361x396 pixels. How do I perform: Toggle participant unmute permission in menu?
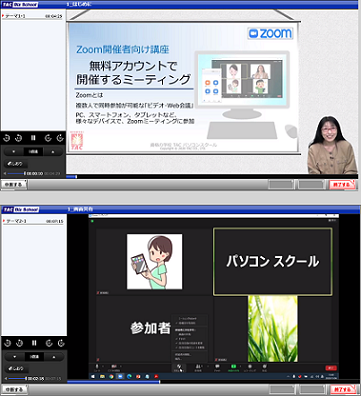pyautogui.click(x=189, y=347)
